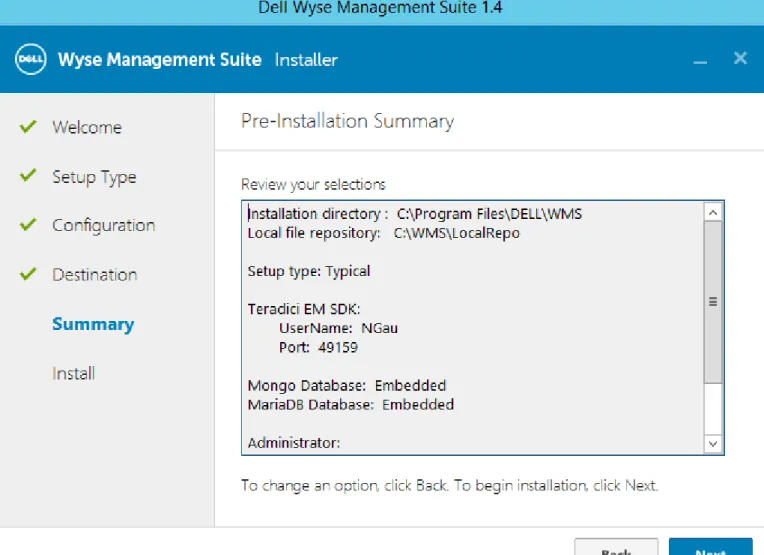The width and height of the screenshot is (764, 555).
Task: Click the scroll up arrow in summary box
Action: tap(713, 212)
